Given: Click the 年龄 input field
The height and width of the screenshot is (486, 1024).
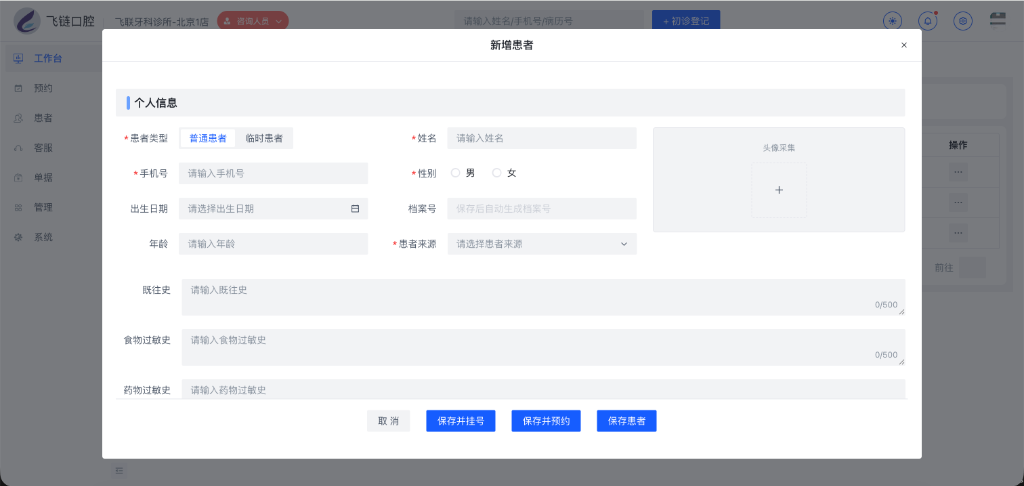Looking at the screenshot, I should click(274, 244).
